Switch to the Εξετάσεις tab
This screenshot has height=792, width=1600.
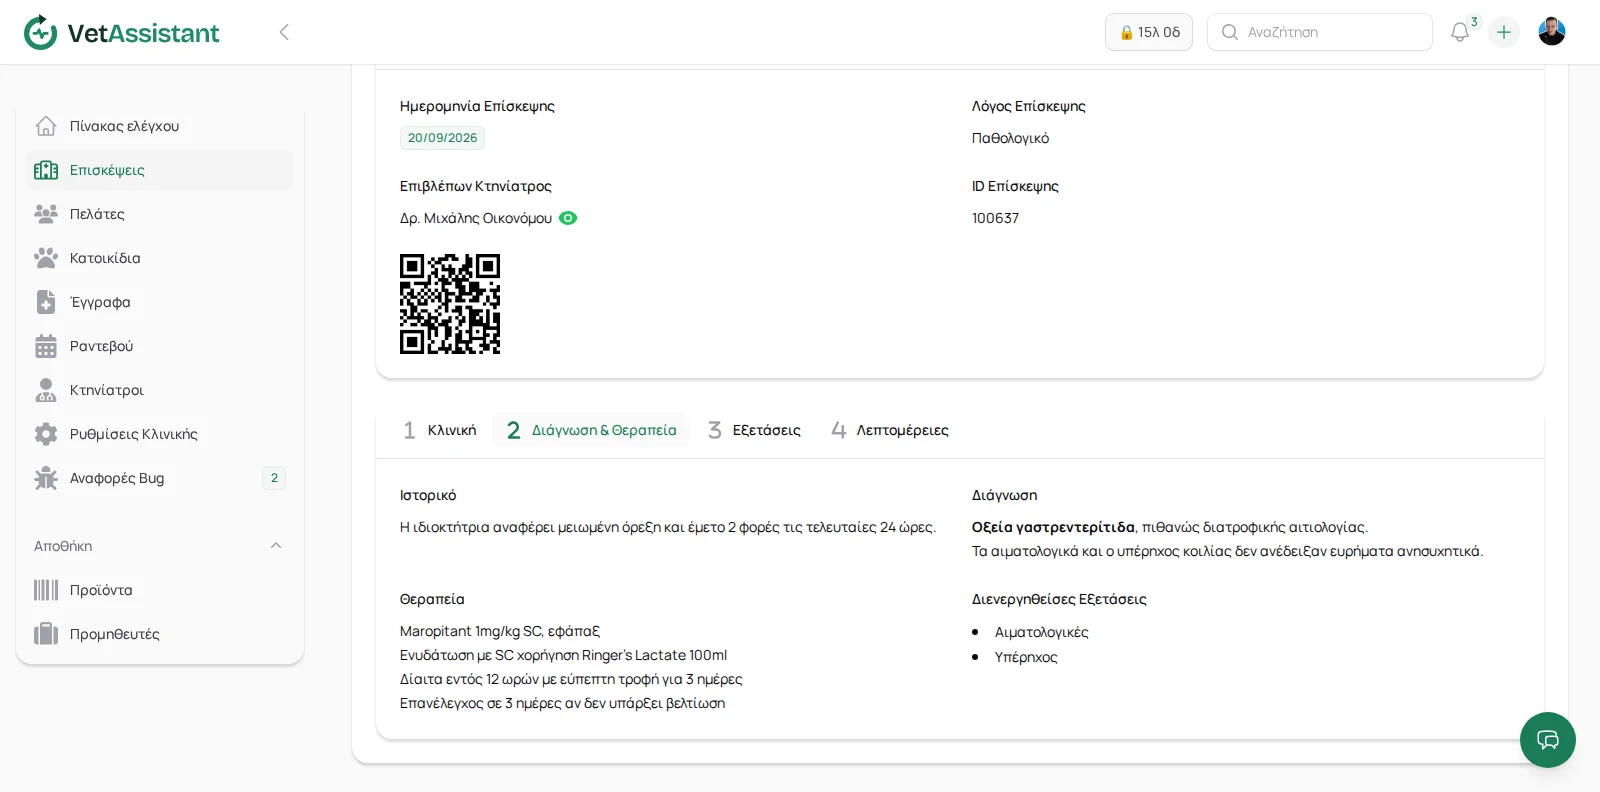(x=754, y=430)
